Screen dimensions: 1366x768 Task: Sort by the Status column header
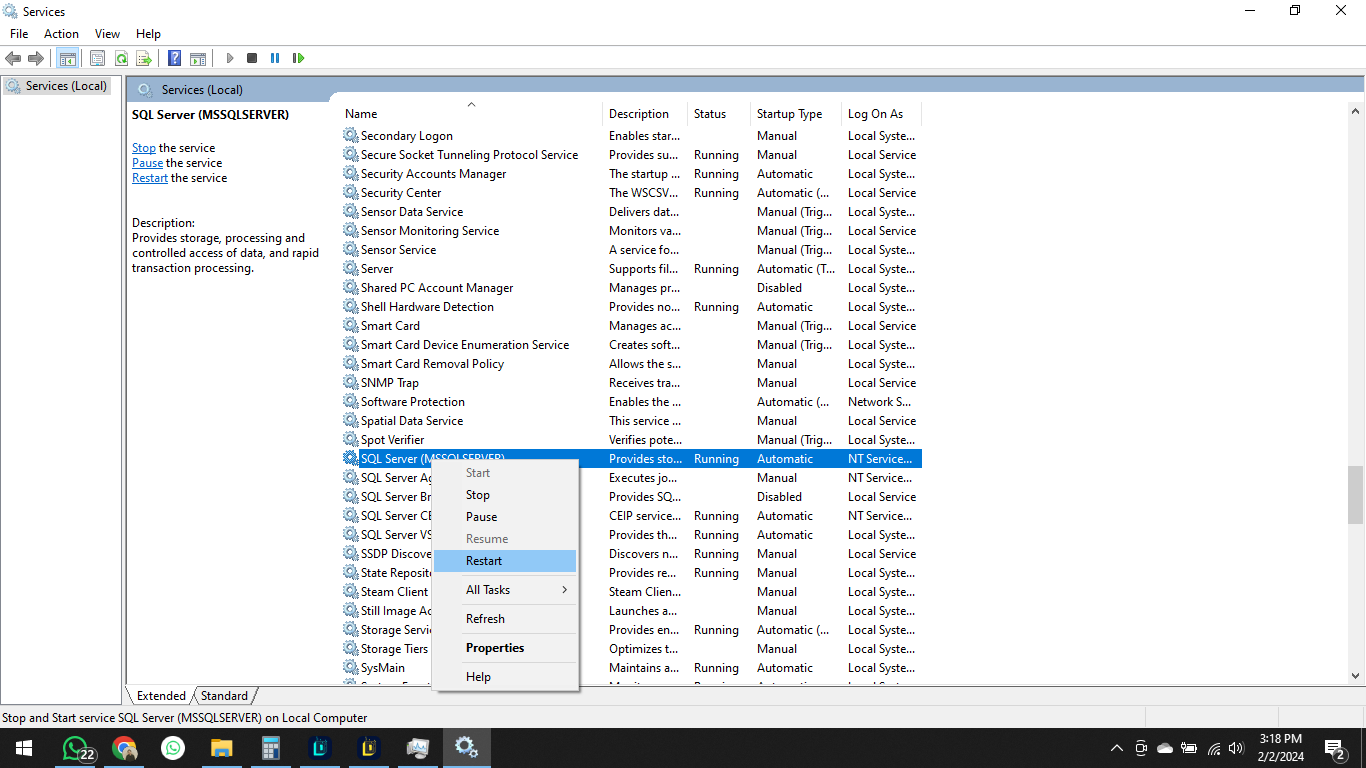click(718, 113)
